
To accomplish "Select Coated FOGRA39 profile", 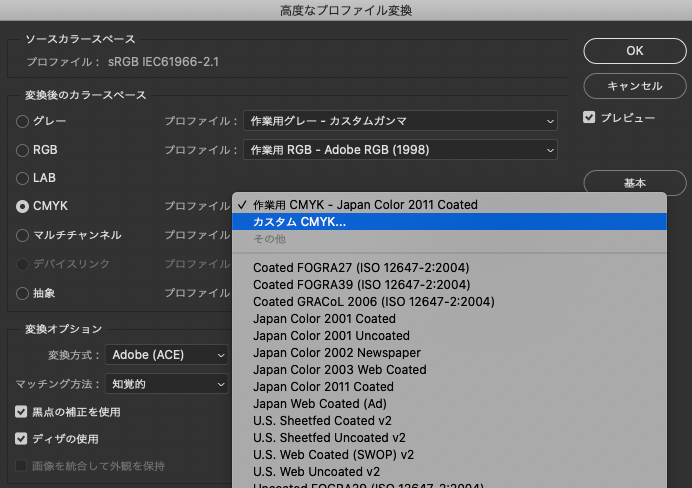I will tap(449, 285).
